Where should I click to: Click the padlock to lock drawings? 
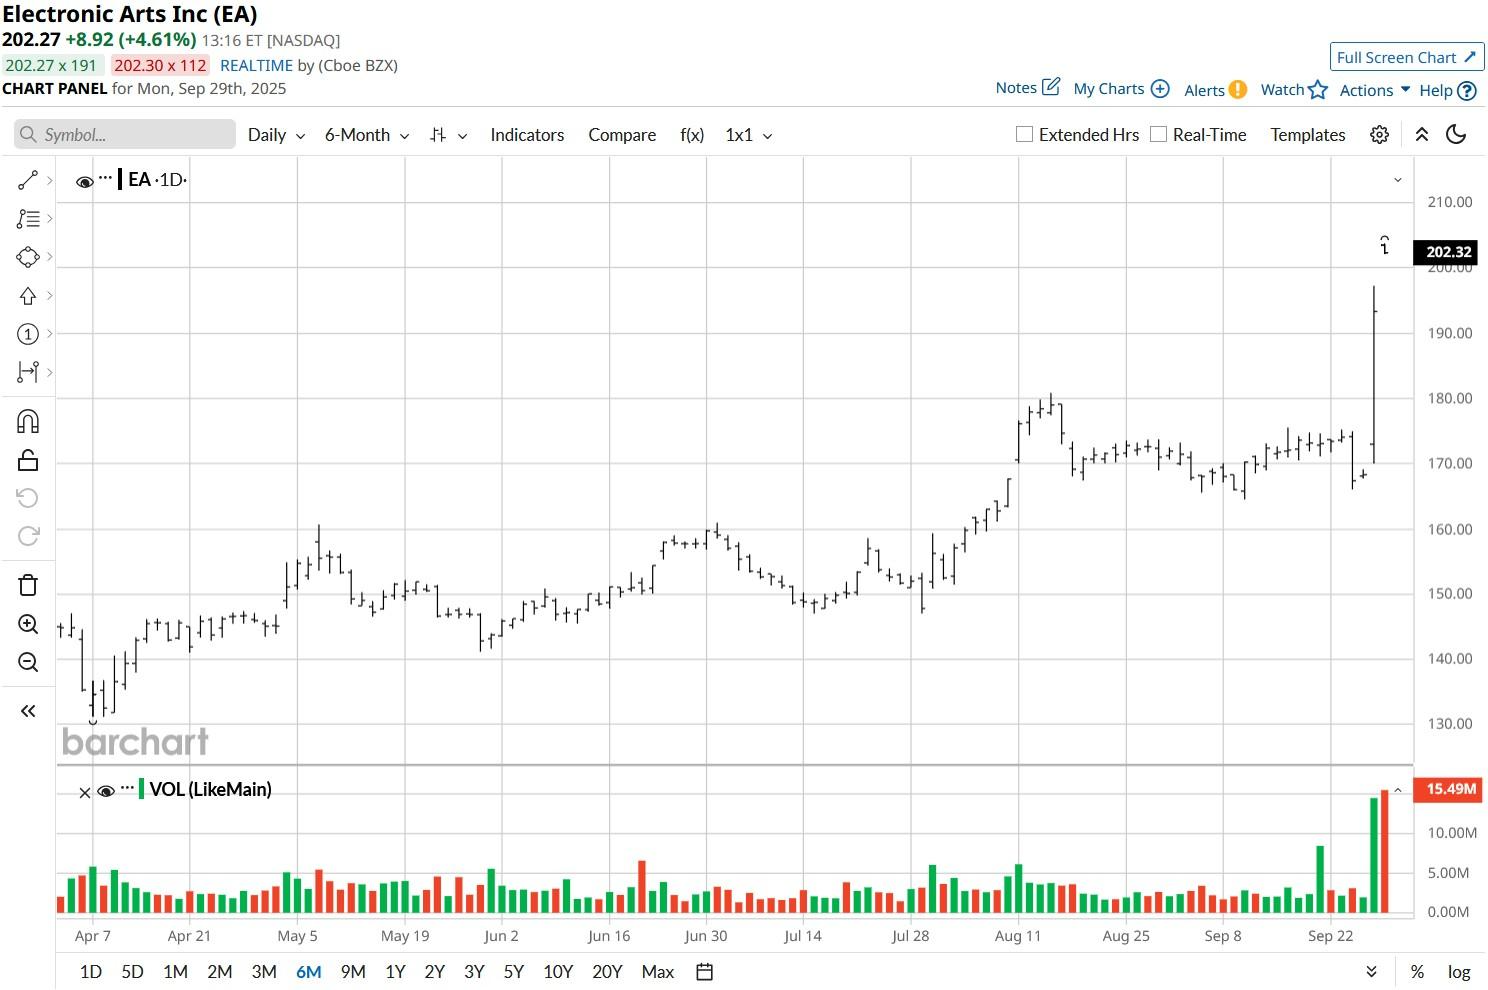28,459
